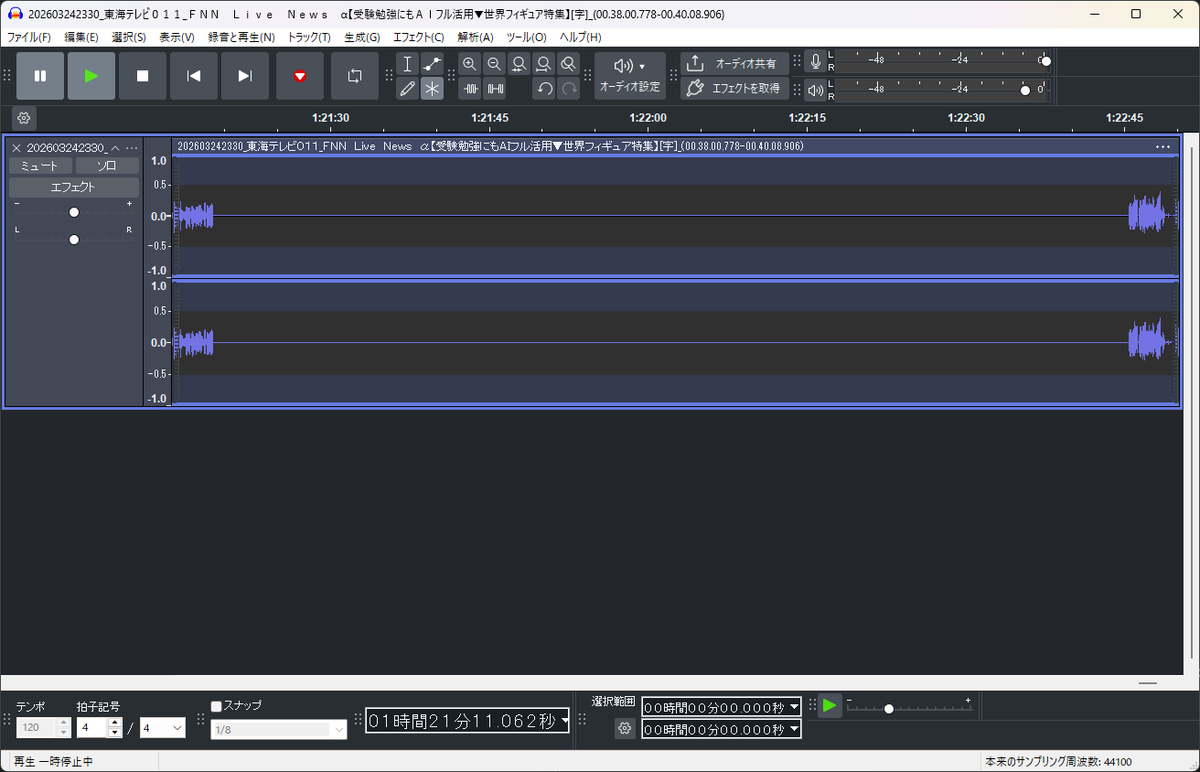Click the オーディオ共有 button
The image size is (1200, 772).
(735, 63)
